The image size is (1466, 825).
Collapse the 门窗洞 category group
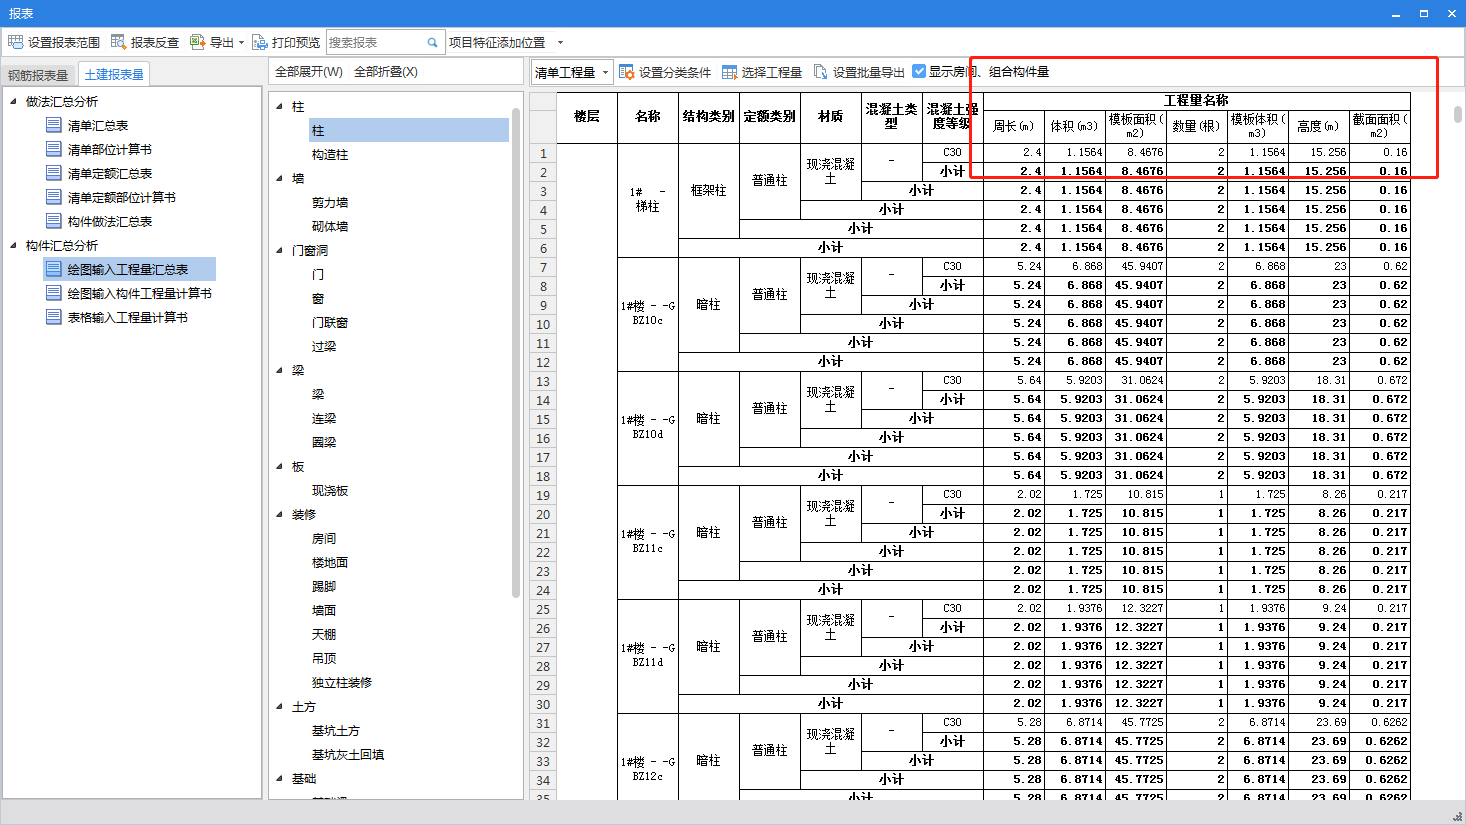pyautogui.click(x=280, y=250)
